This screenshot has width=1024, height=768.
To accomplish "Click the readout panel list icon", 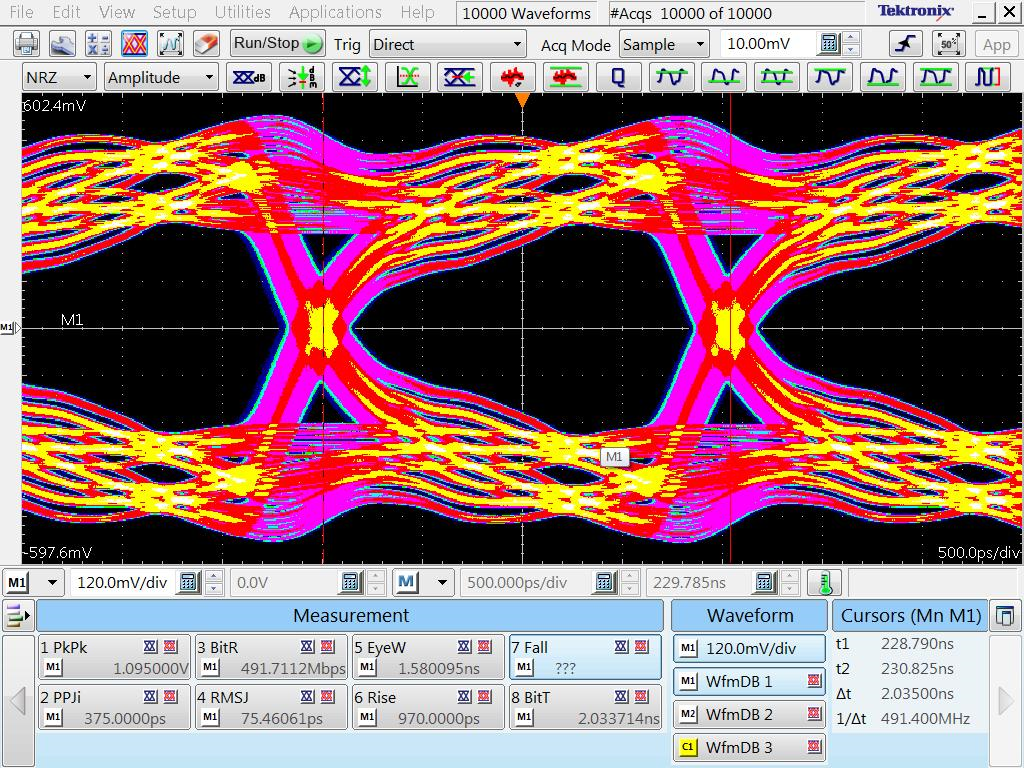I will coord(18,615).
